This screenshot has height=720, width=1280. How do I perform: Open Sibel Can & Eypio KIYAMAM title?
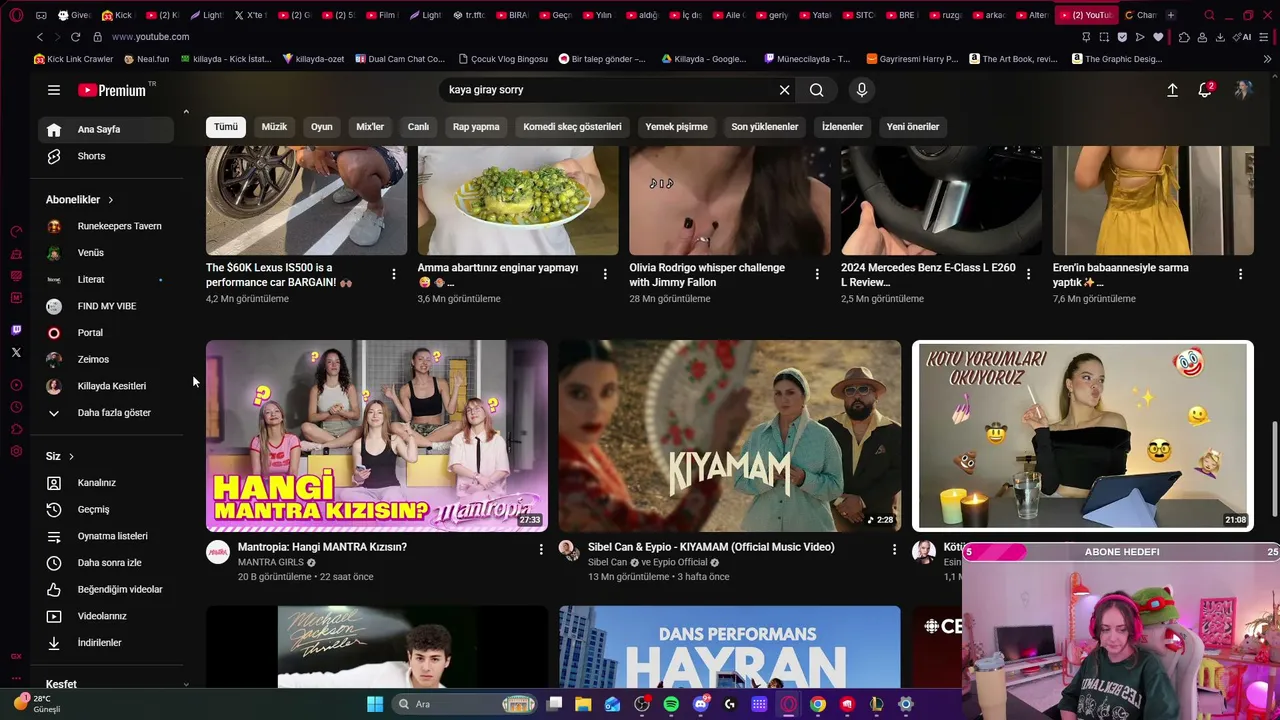711,547
